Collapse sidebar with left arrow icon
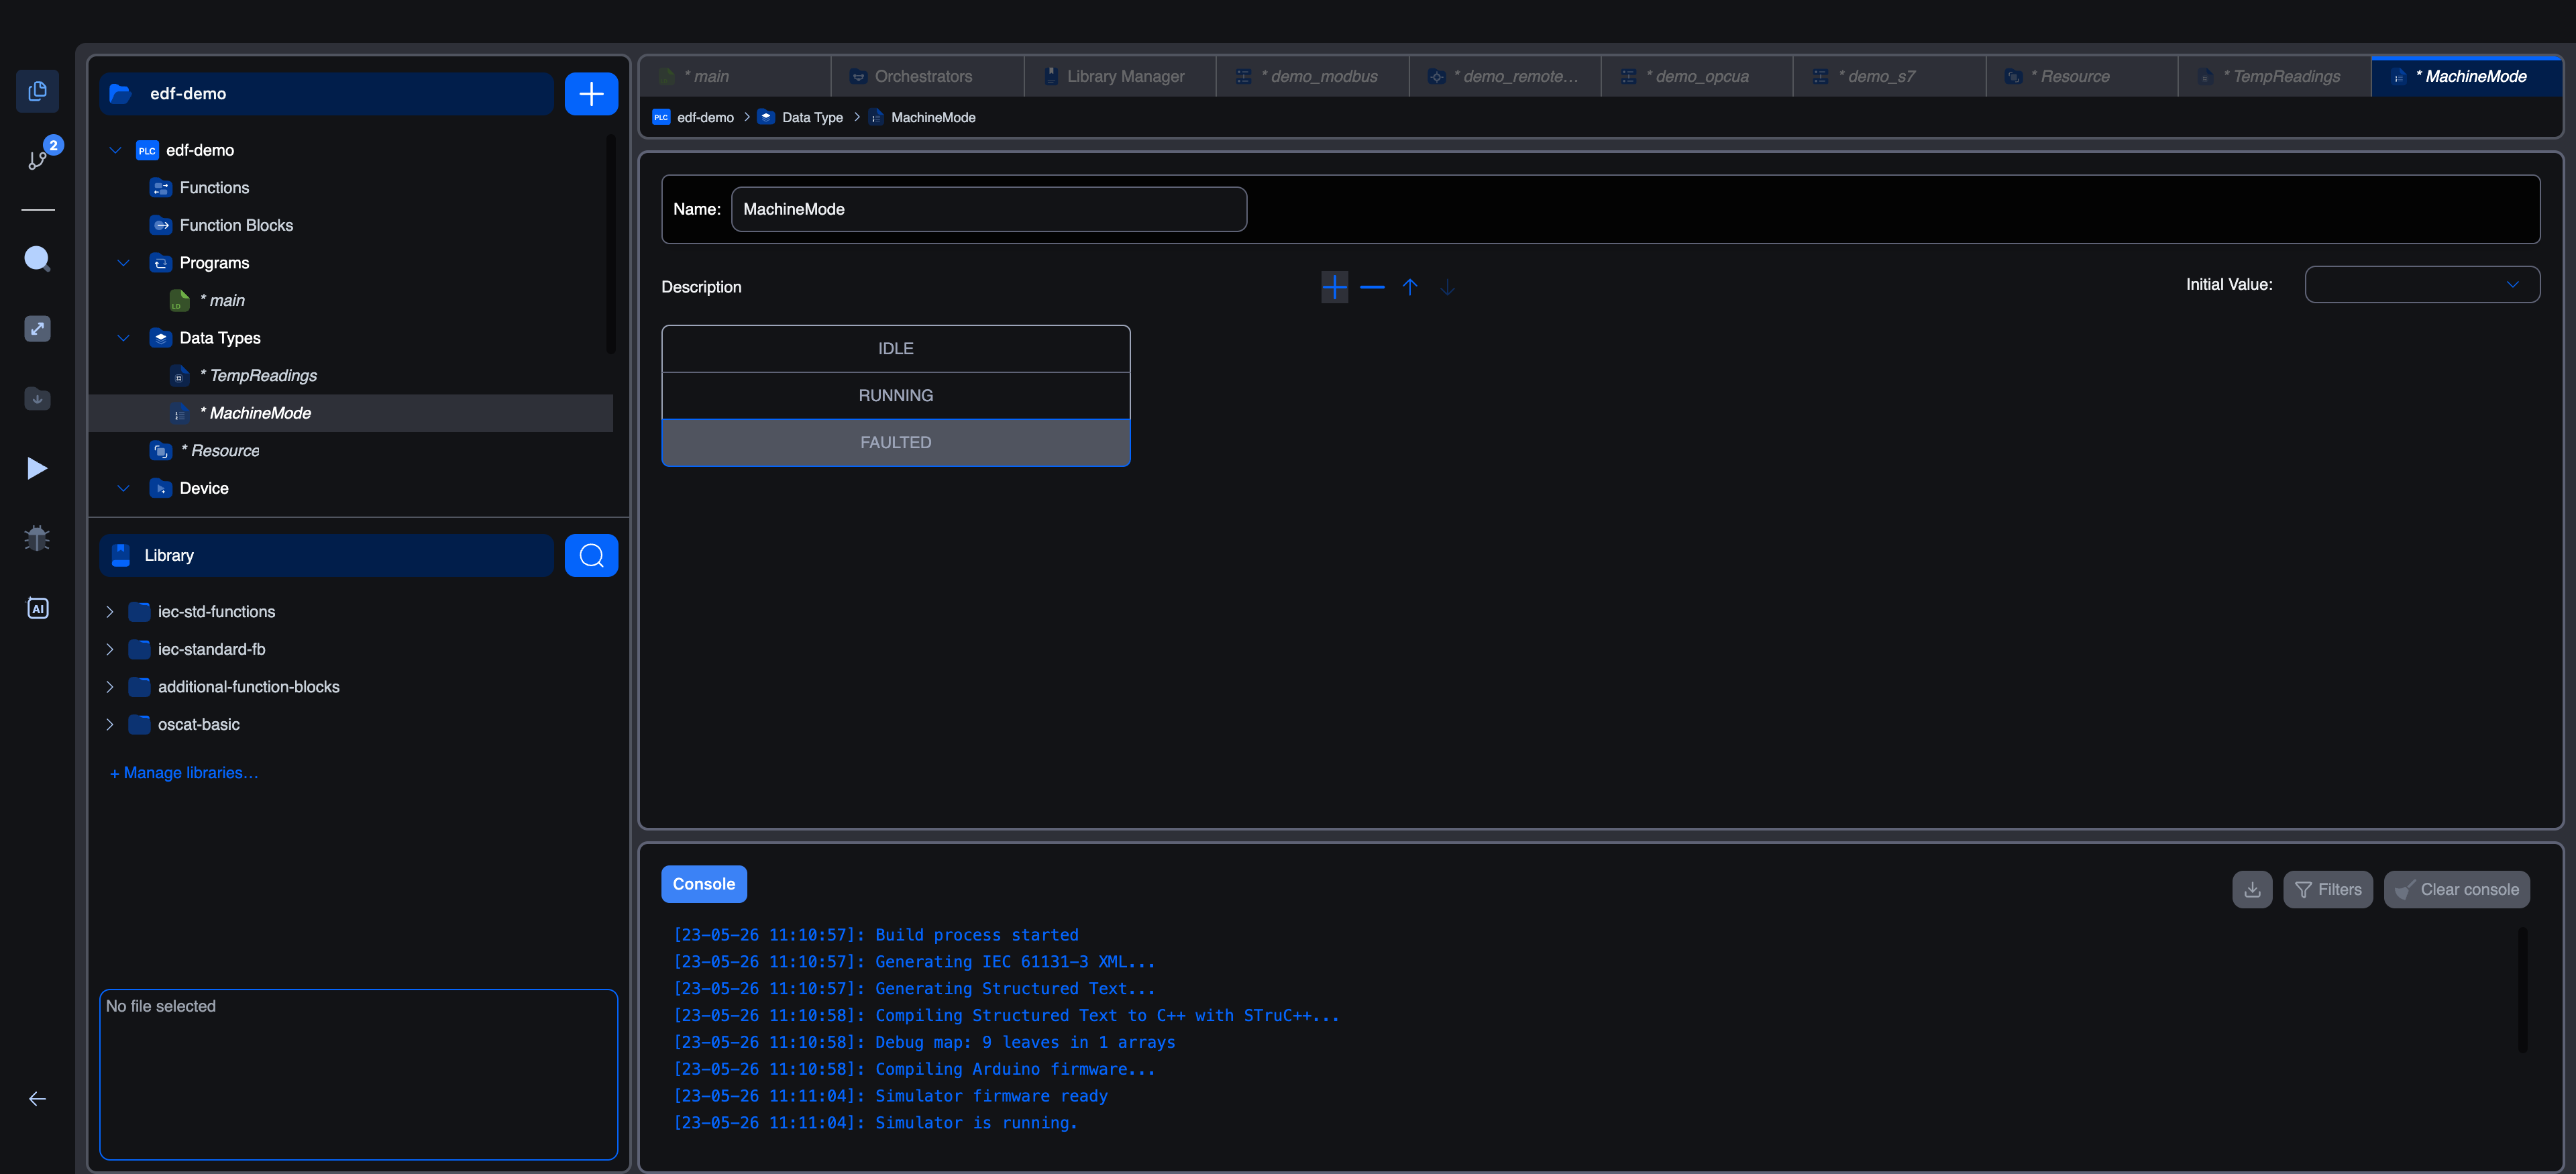The width and height of the screenshot is (2576, 1174). point(37,1098)
